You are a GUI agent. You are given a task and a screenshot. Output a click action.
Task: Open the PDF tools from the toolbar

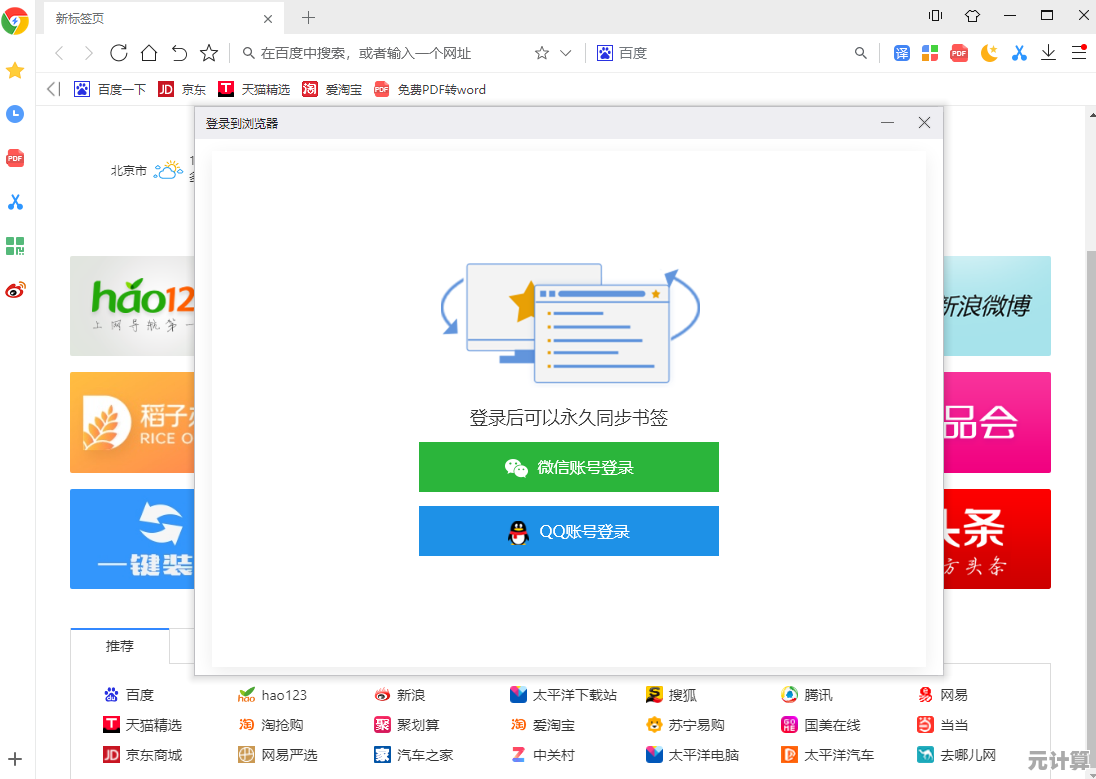[959, 53]
